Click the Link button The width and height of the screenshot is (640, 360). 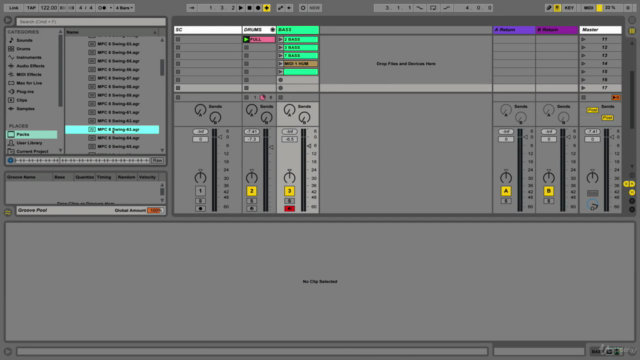coord(13,8)
